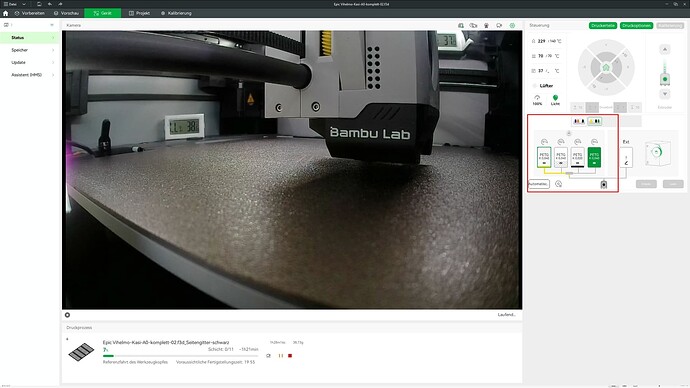Stop the print with red square
This screenshot has width=690, height=388.
(x=290, y=355)
